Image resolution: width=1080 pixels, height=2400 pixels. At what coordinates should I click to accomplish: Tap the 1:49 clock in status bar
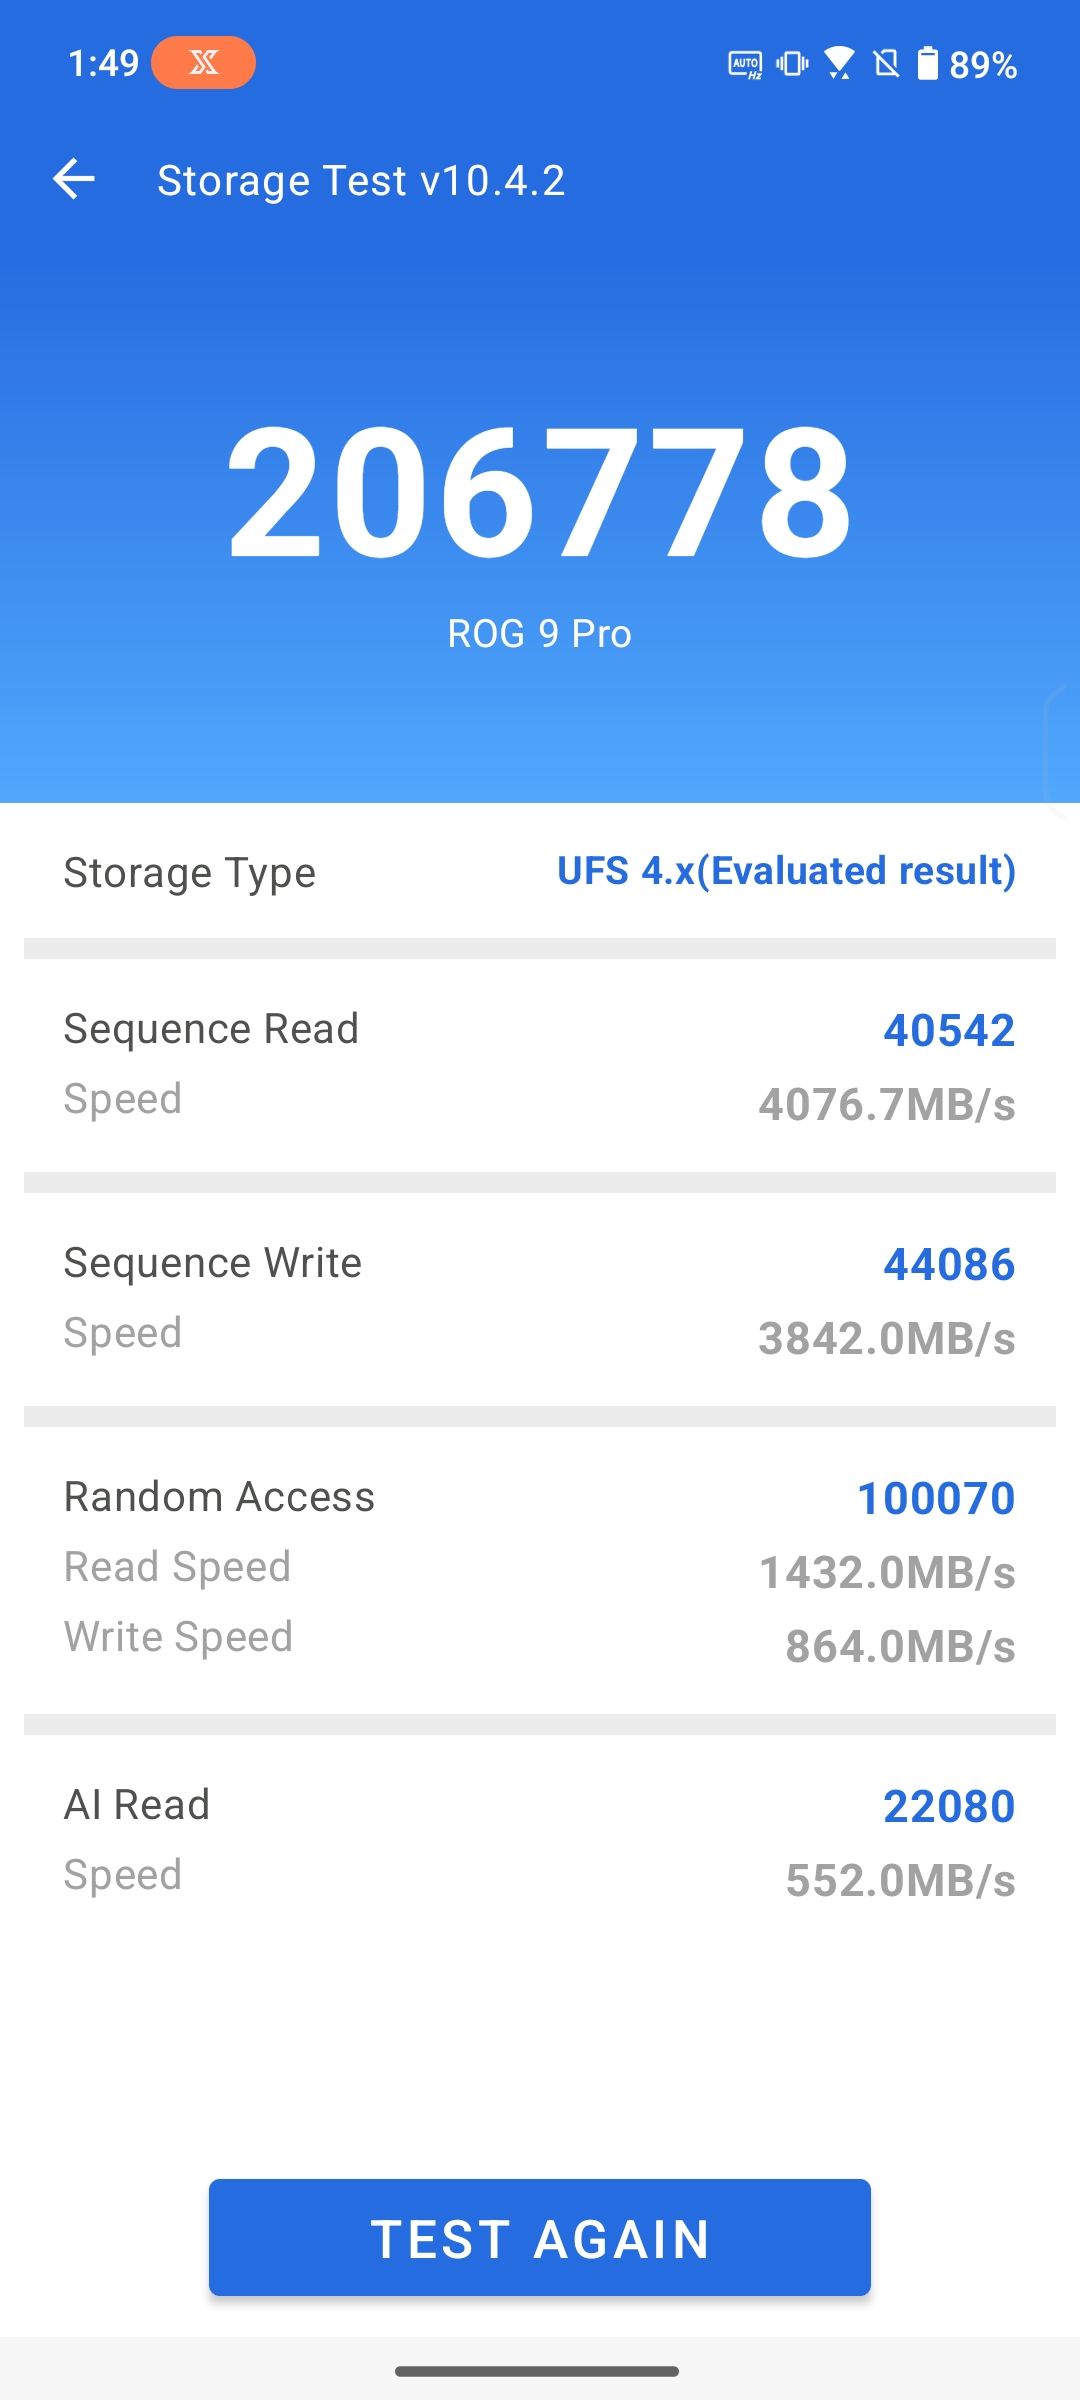103,64
